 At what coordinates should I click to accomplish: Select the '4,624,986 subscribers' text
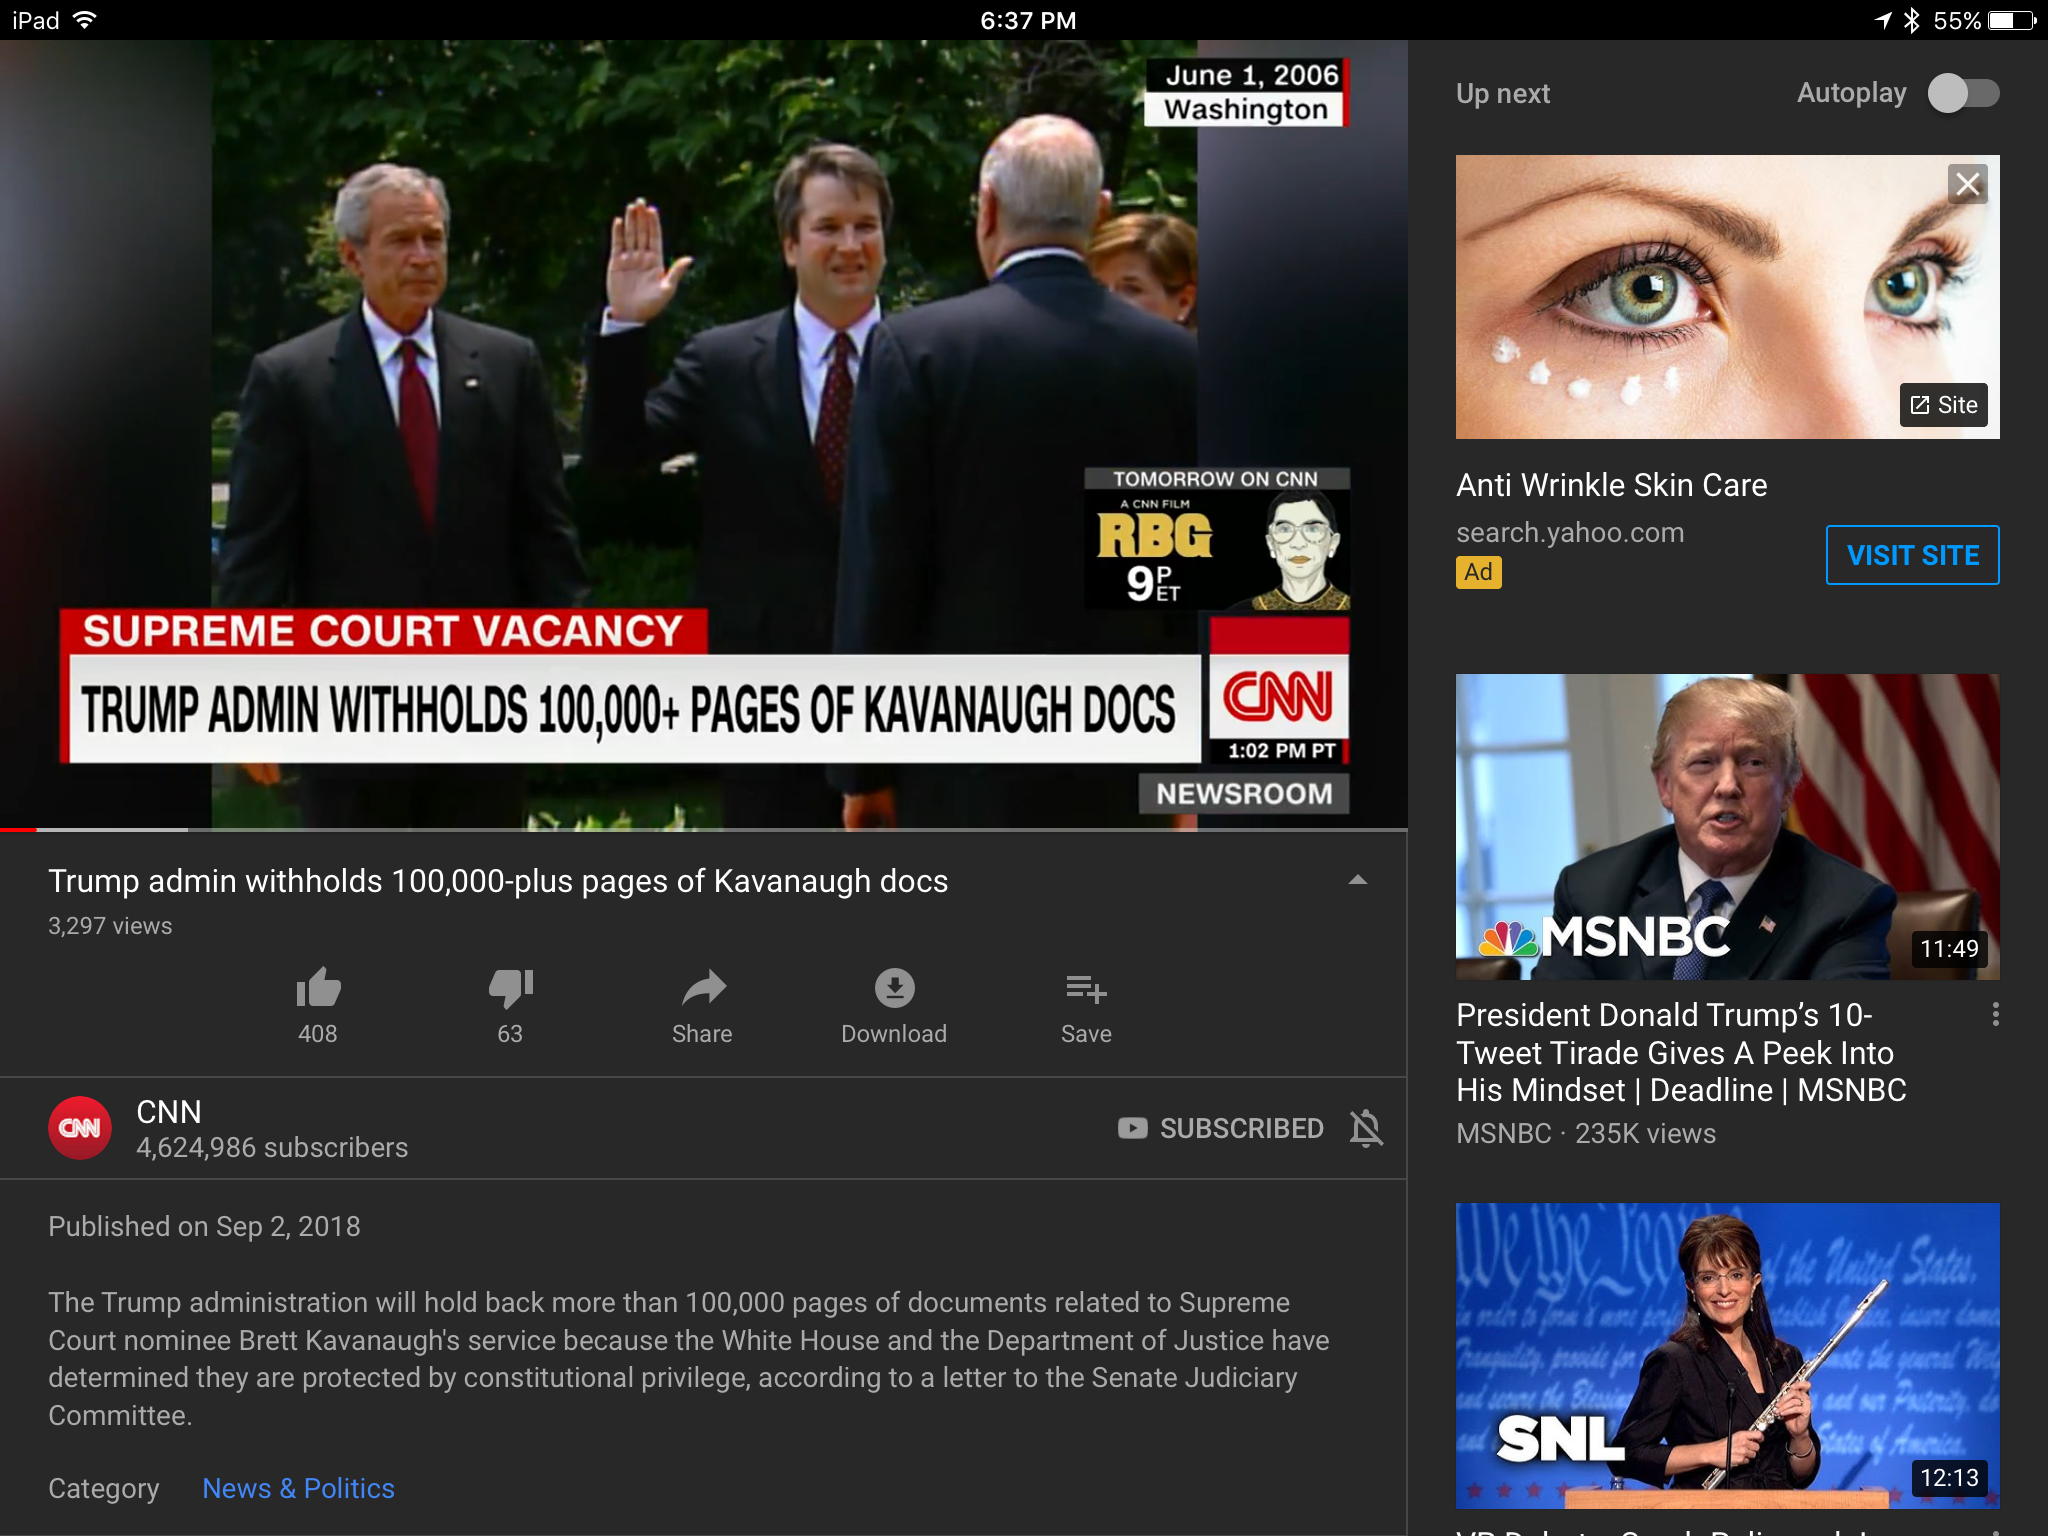[272, 1148]
